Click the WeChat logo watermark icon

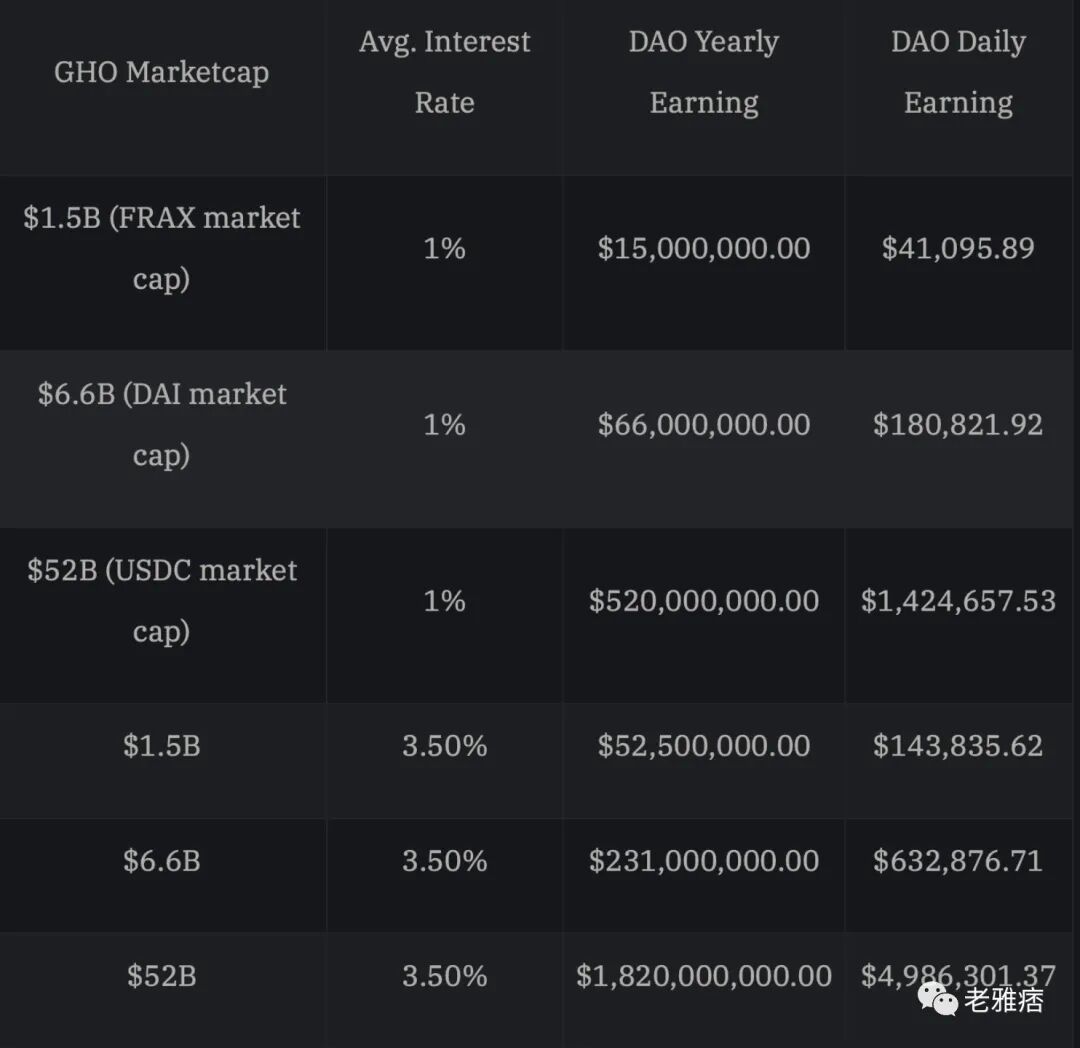[x=937, y=998]
